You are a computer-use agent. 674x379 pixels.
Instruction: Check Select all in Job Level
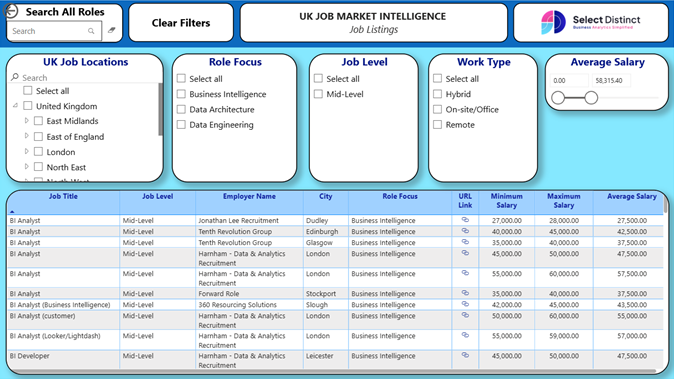pos(318,78)
